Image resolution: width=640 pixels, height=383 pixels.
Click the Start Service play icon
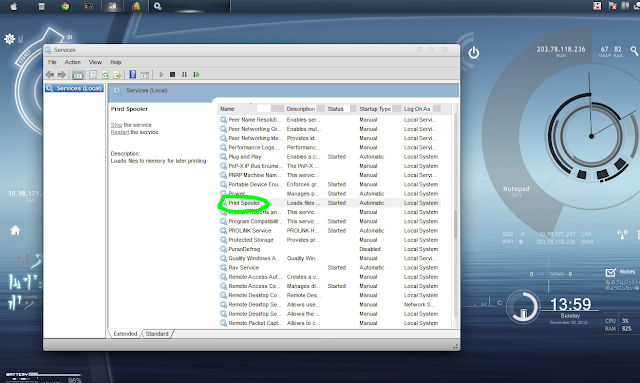[161, 74]
